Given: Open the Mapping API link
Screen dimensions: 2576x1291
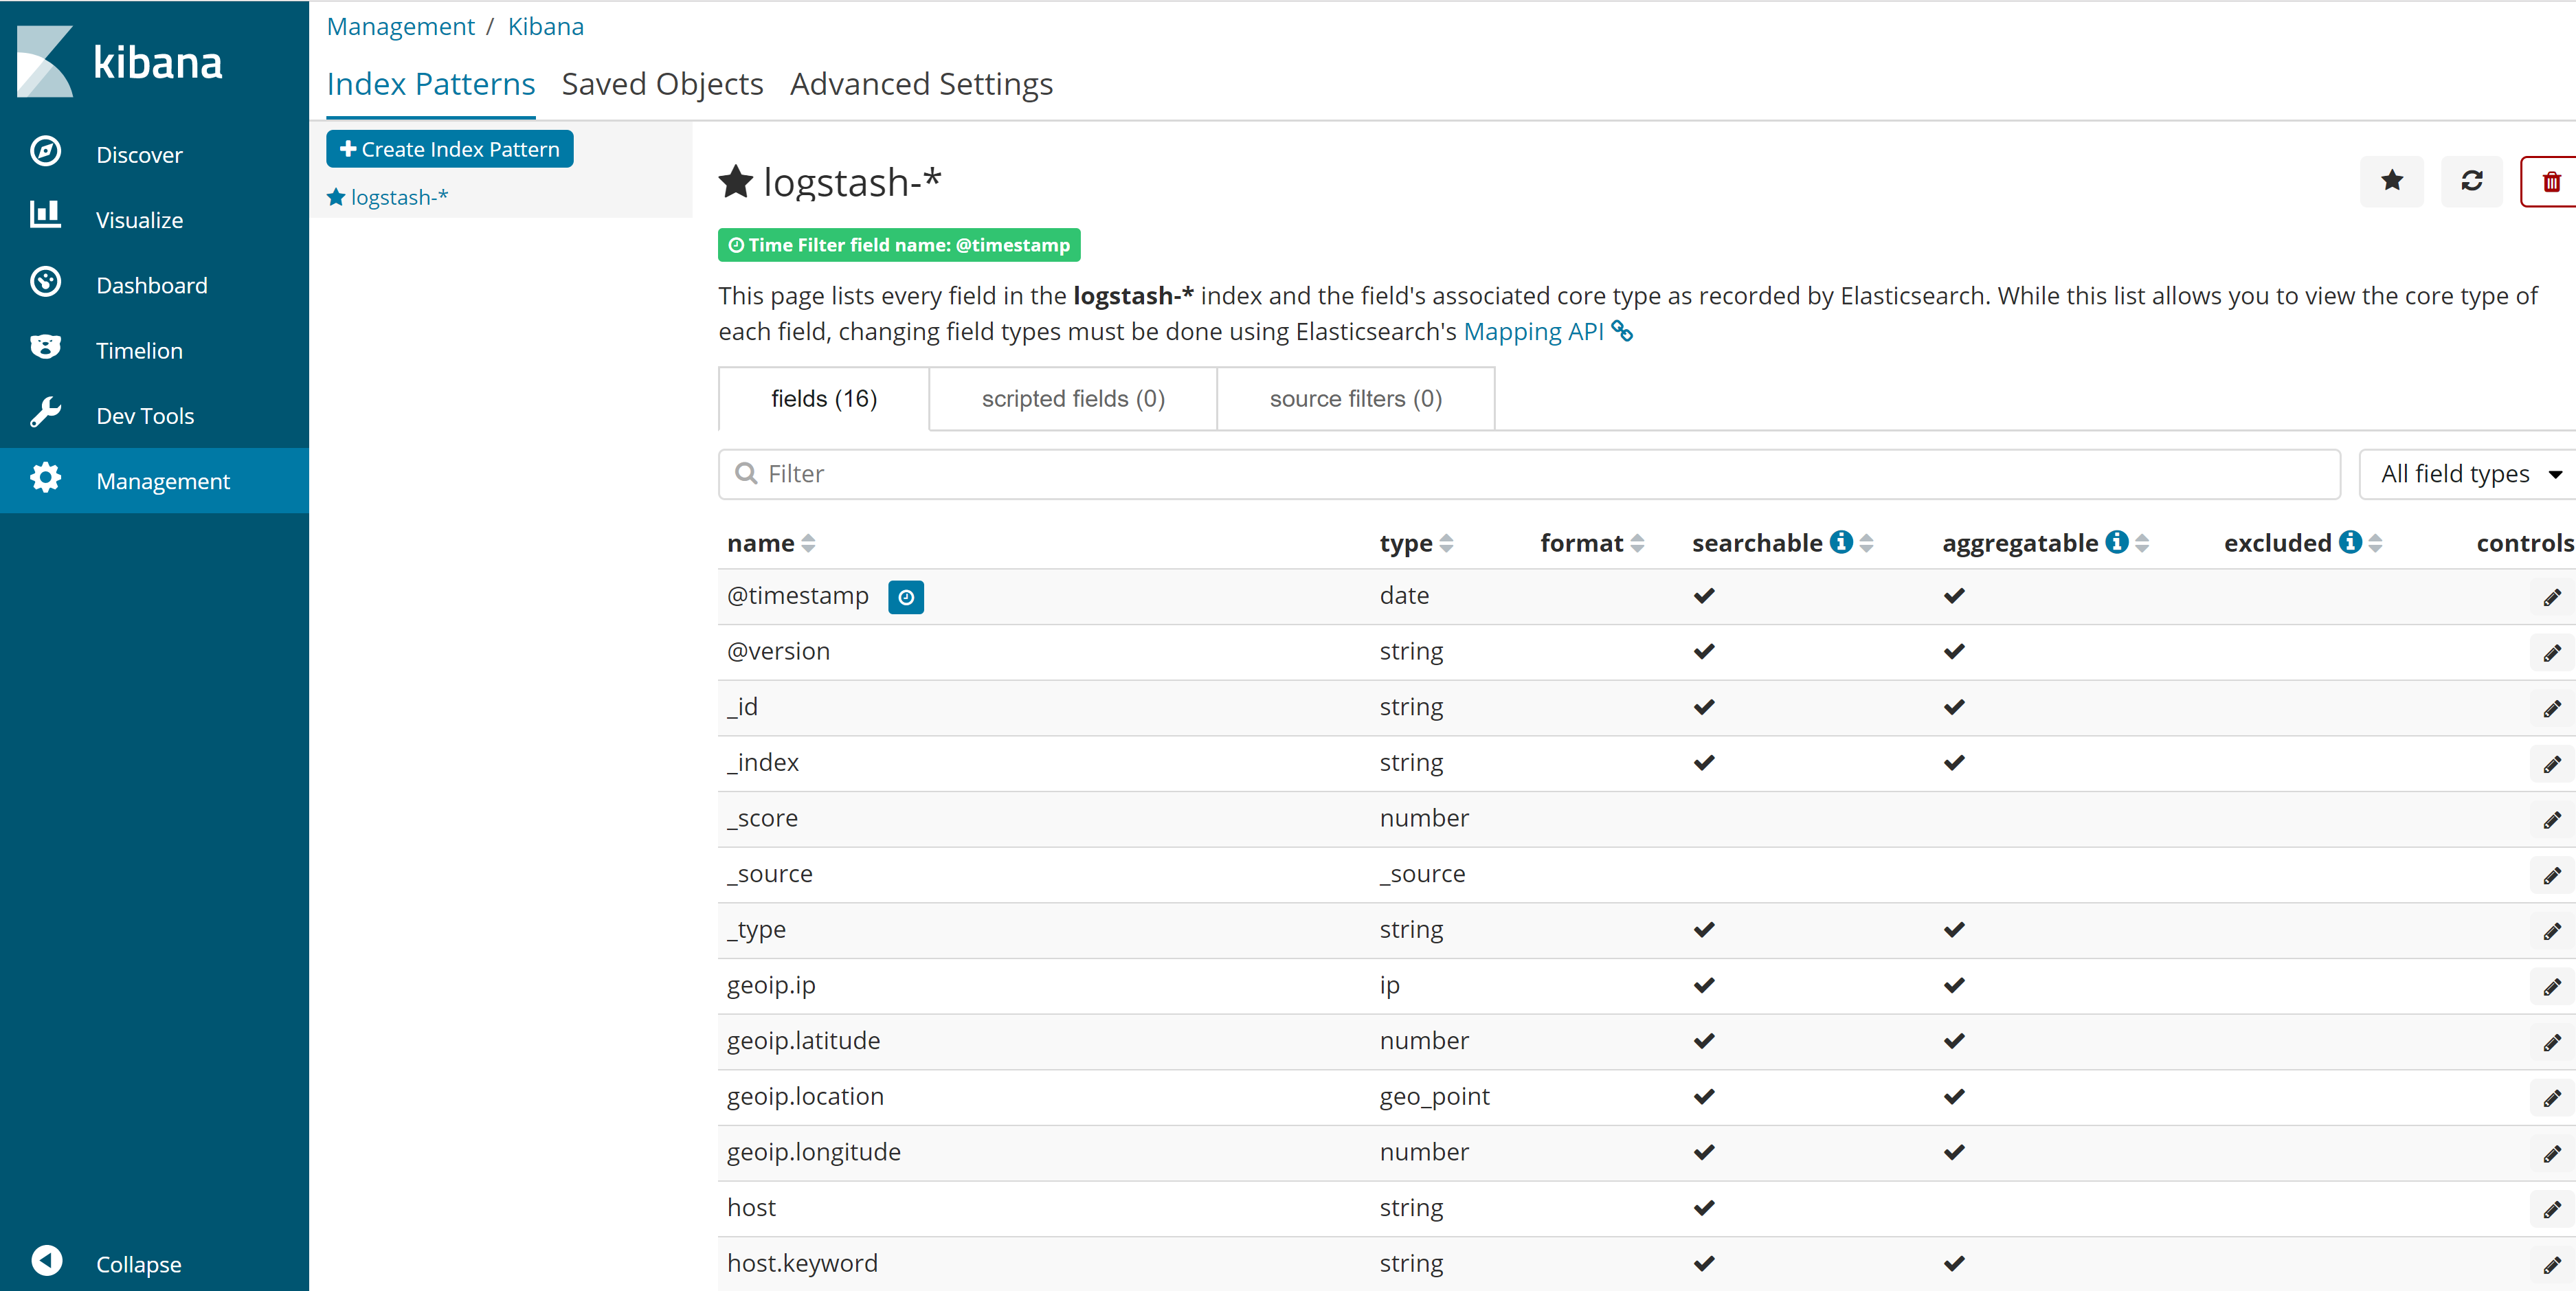Looking at the screenshot, I should pyautogui.click(x=1533, y=332).
